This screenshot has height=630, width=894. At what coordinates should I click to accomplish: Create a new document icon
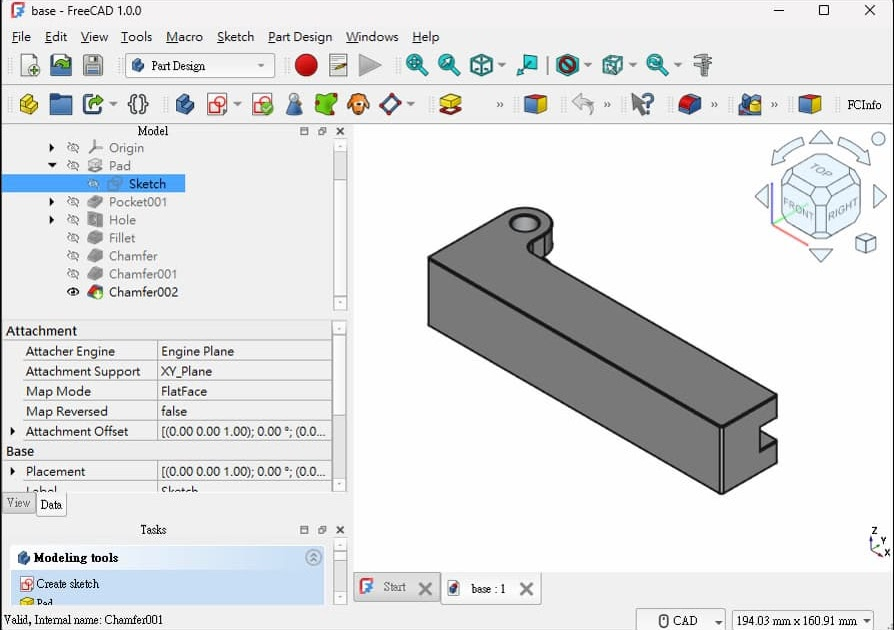30,66
